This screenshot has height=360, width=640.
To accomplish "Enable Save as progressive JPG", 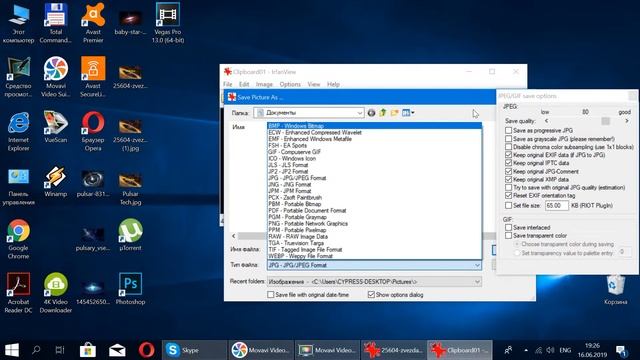I will [508, 130].
